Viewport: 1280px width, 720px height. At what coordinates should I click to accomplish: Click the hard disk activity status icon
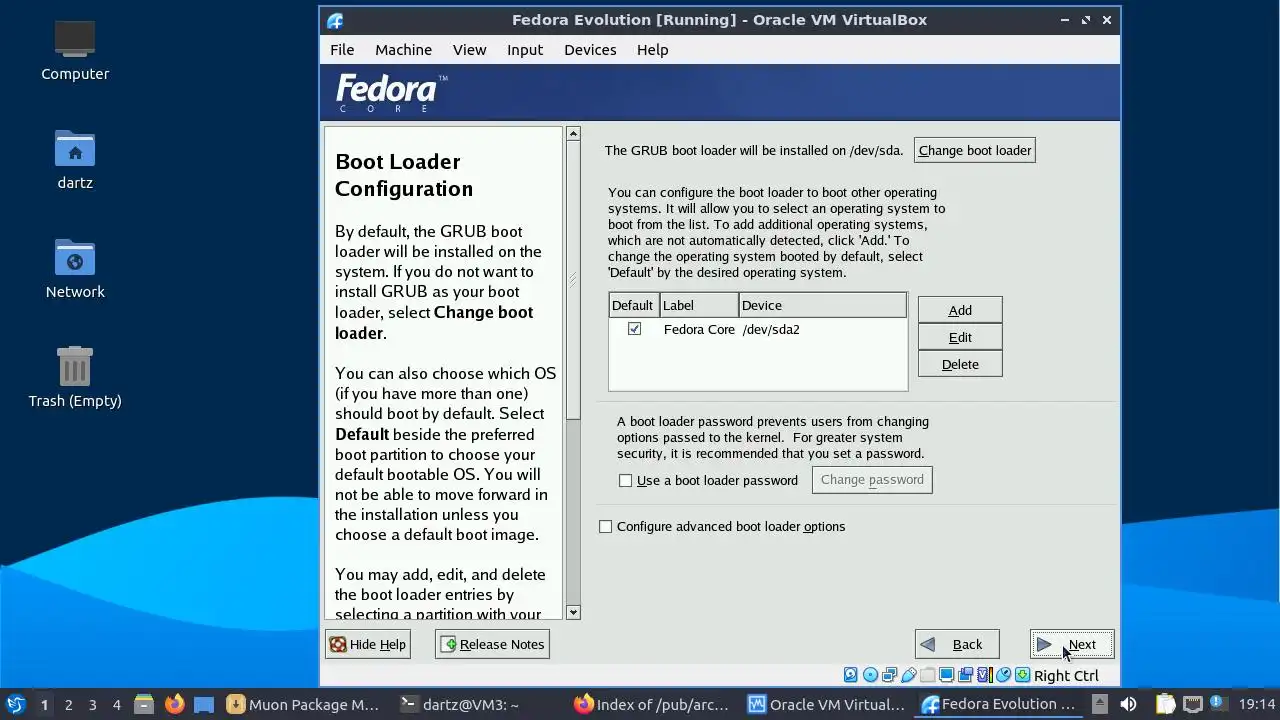pos(850,675)
